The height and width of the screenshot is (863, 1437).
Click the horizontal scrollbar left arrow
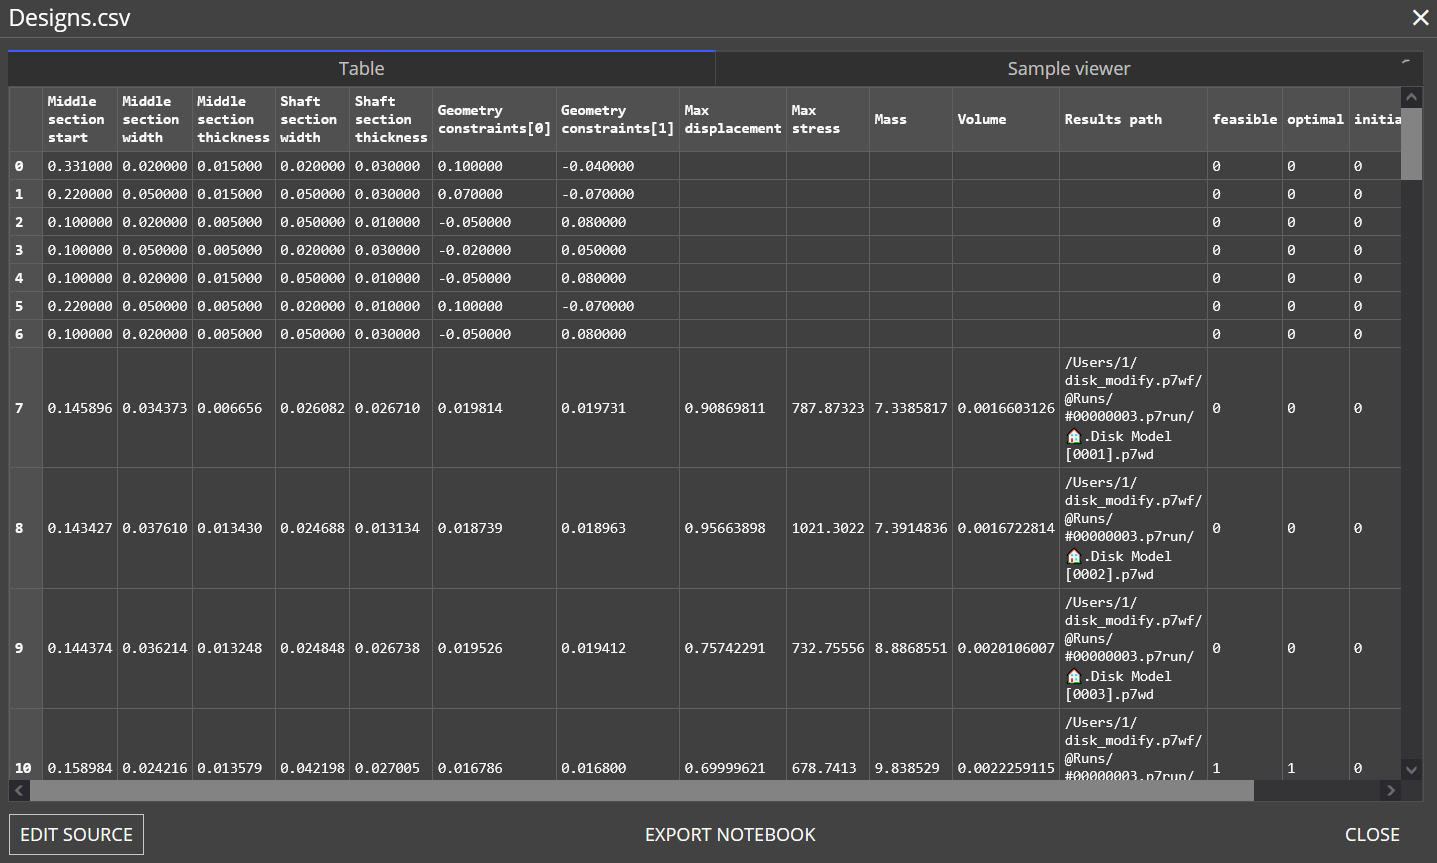click(19, 791)
